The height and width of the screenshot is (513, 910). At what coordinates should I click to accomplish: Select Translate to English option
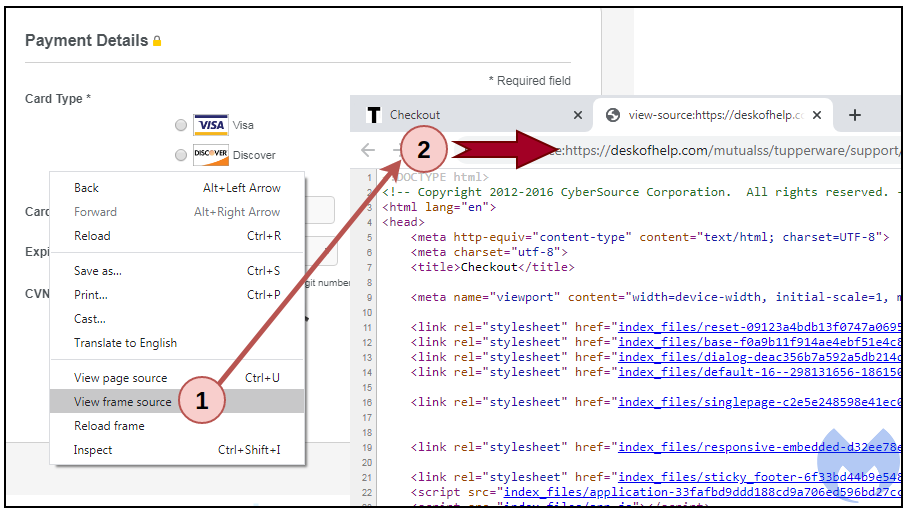125,343
